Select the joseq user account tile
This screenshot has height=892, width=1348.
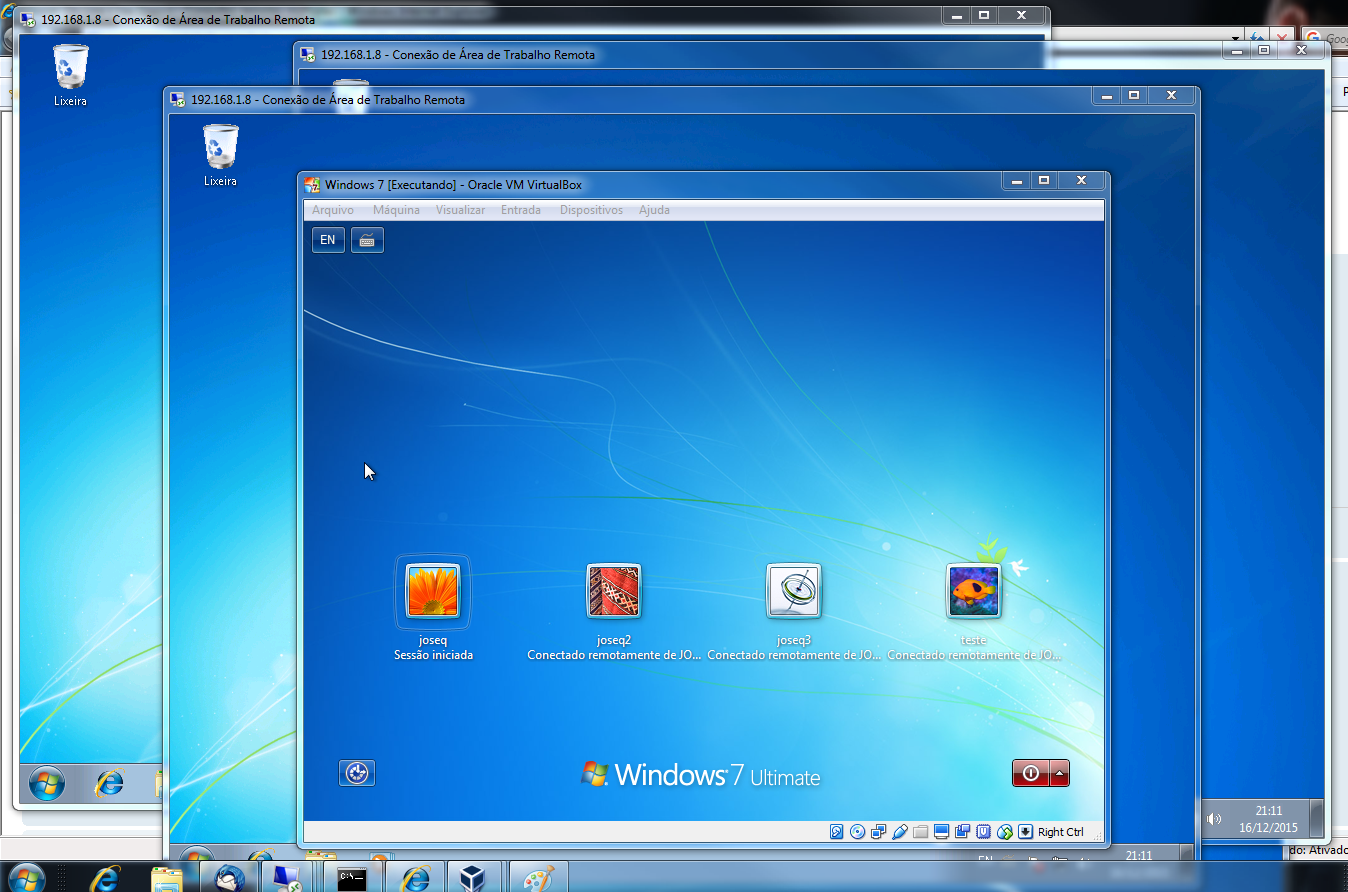[432, 591]
